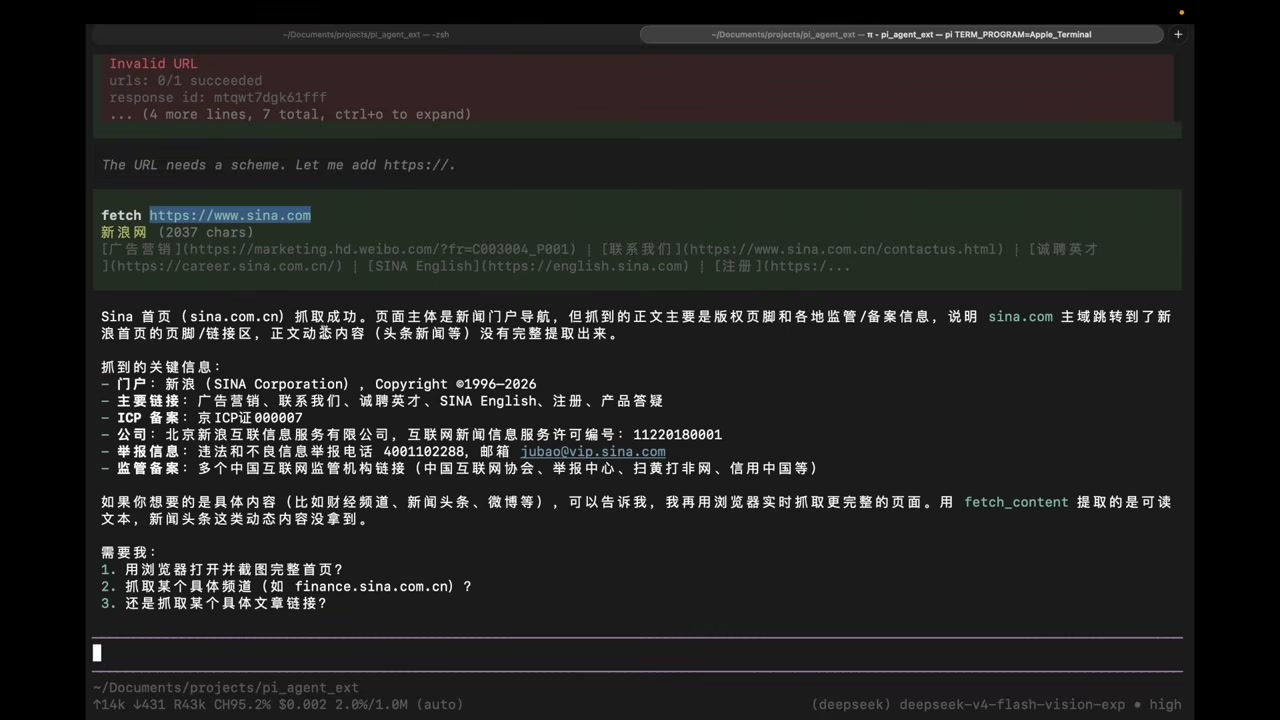Click the fetch_content highlighted term
Viewport: 1280px width, 720px height.
pyautogui.click(x=1016, y=502)
